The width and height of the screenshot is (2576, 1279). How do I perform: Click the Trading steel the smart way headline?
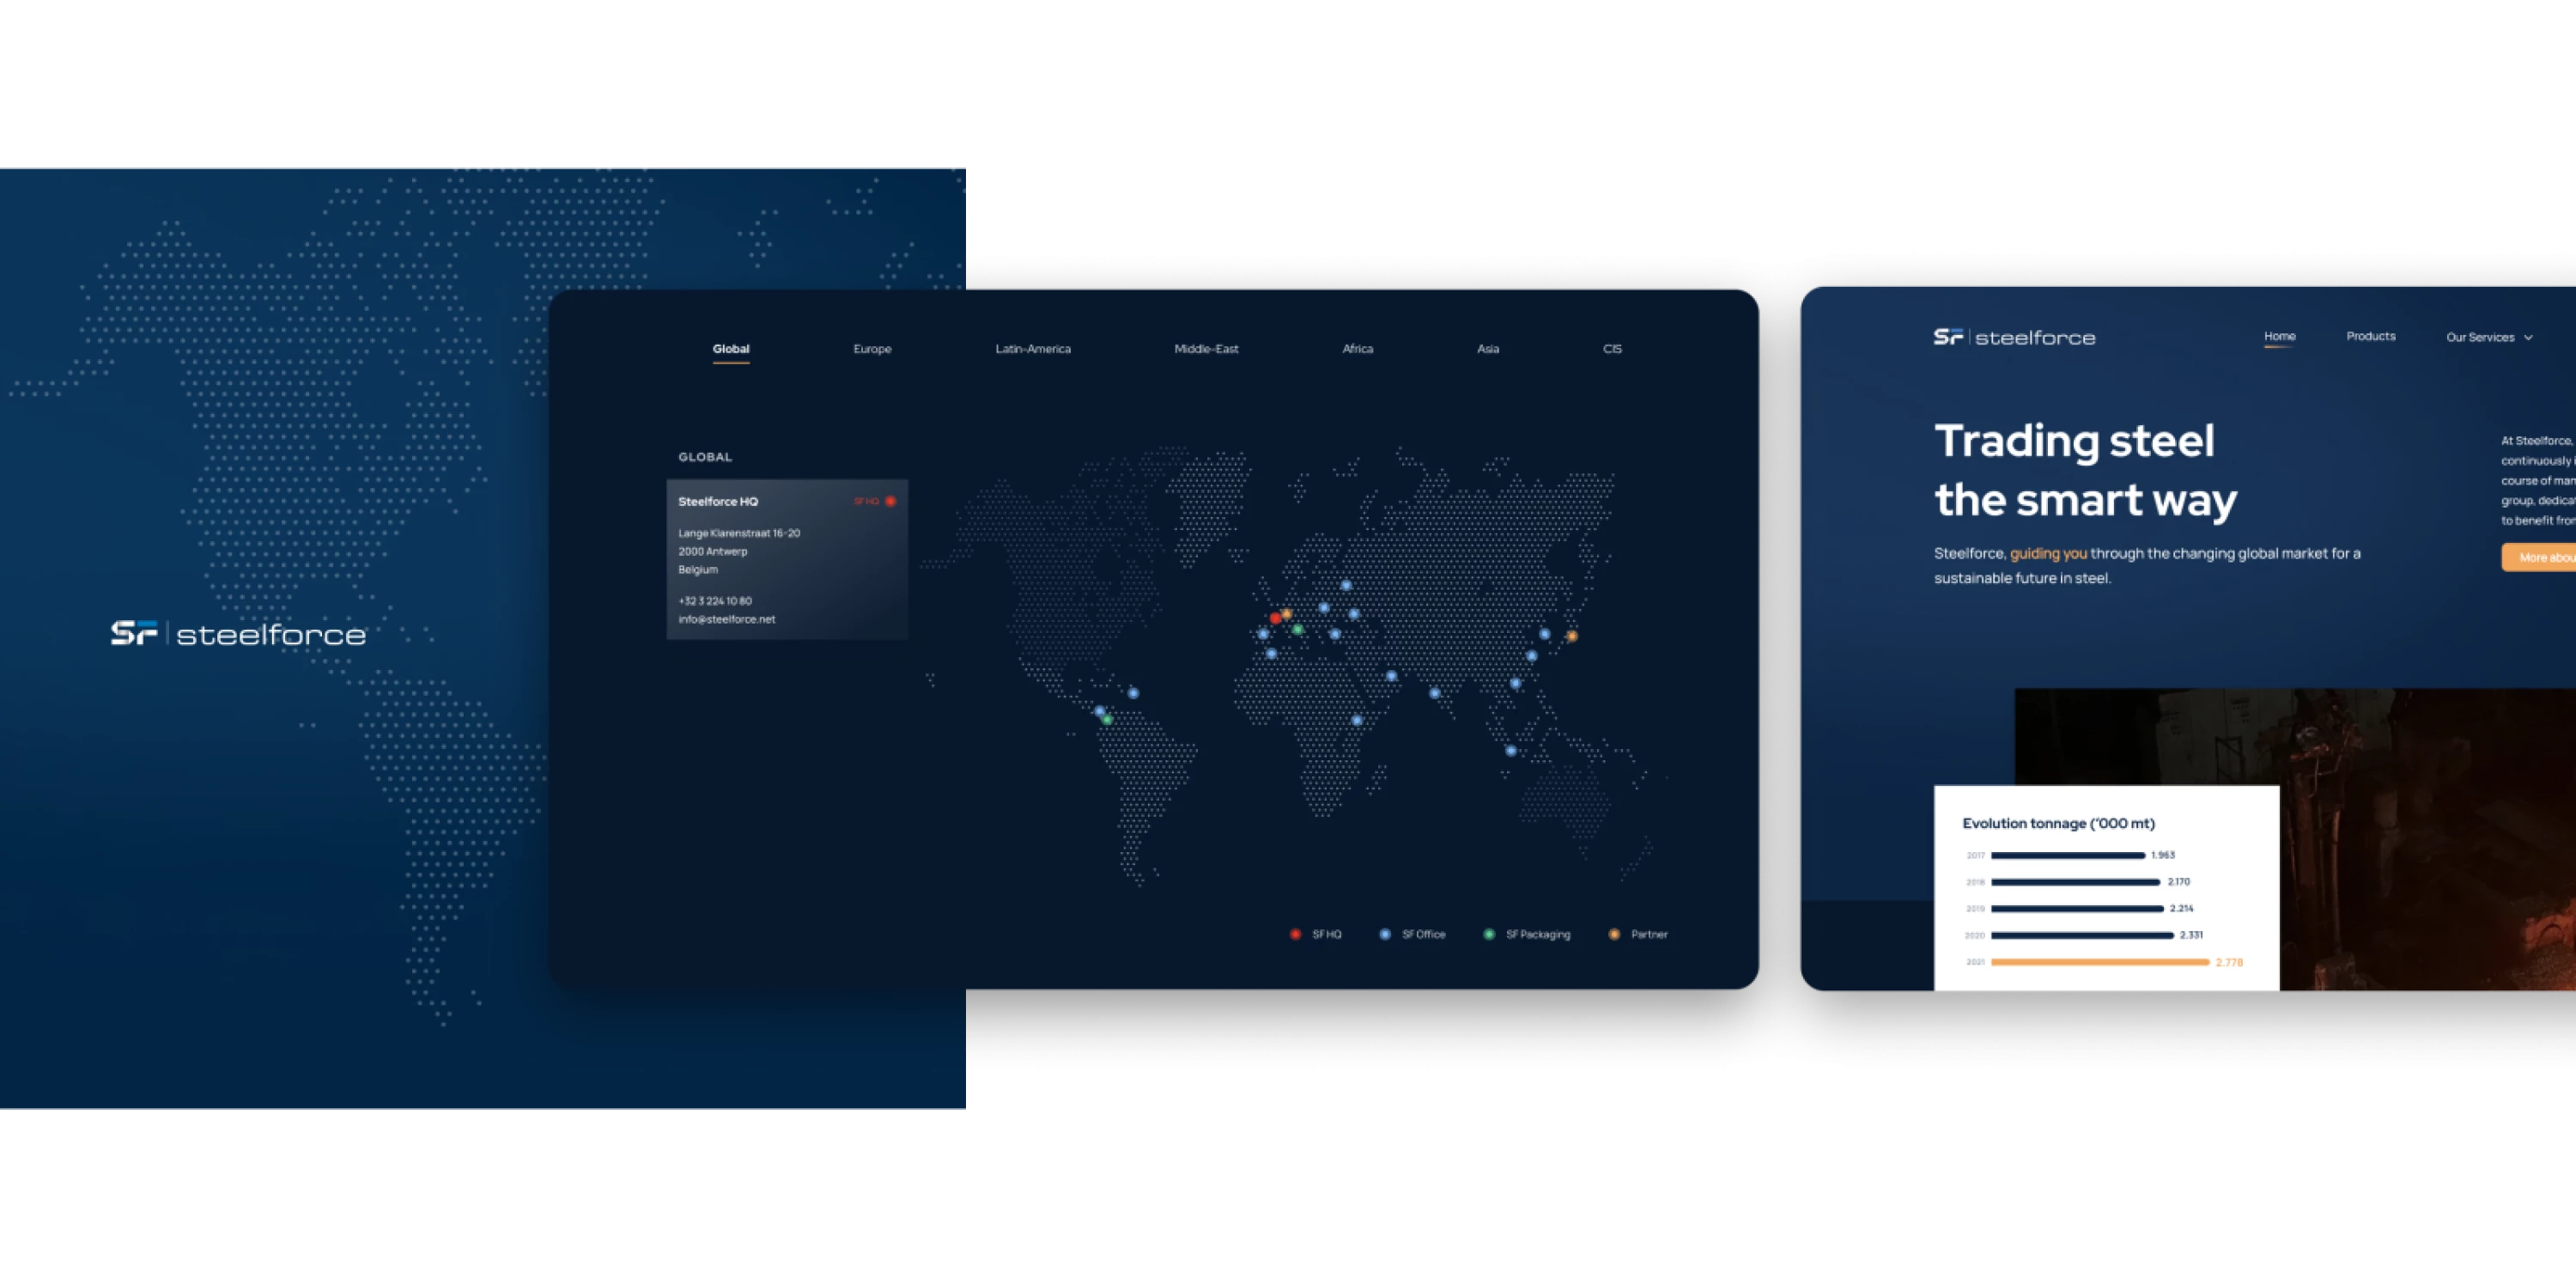pyautogui.click(x=2085, y=470)
